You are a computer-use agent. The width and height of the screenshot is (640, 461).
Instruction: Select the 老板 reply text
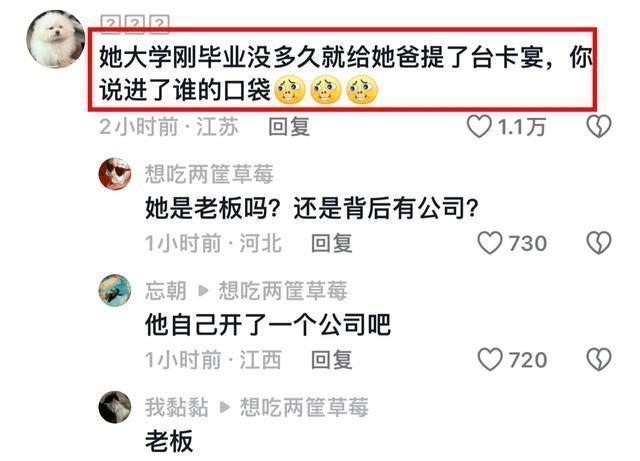pos(169,441)
